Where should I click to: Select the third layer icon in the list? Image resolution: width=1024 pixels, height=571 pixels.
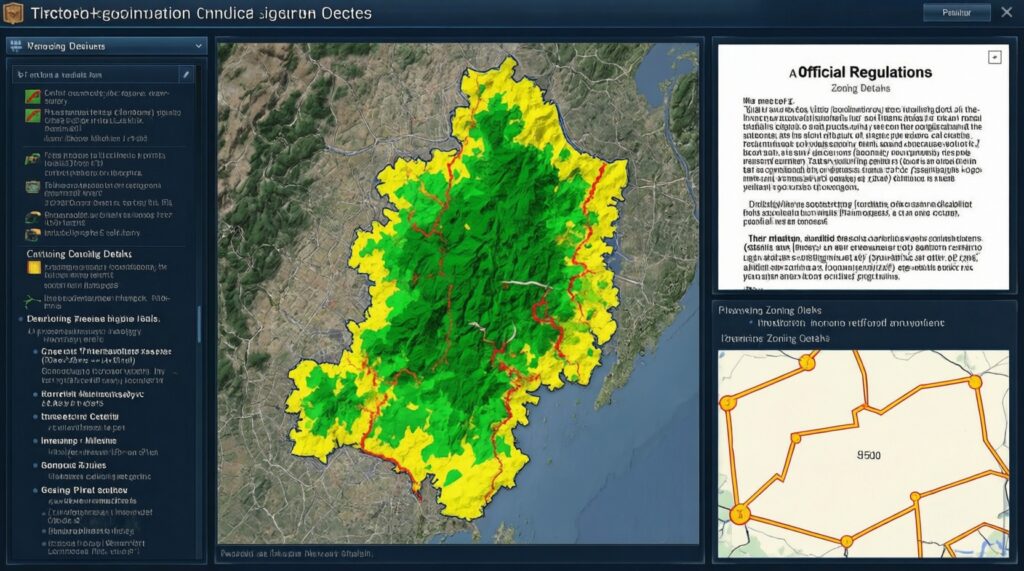click(x=32, y=158)
